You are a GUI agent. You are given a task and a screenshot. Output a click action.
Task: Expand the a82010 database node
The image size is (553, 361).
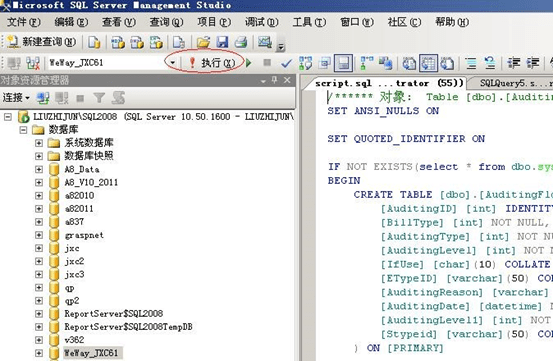(x=39, y=196)
